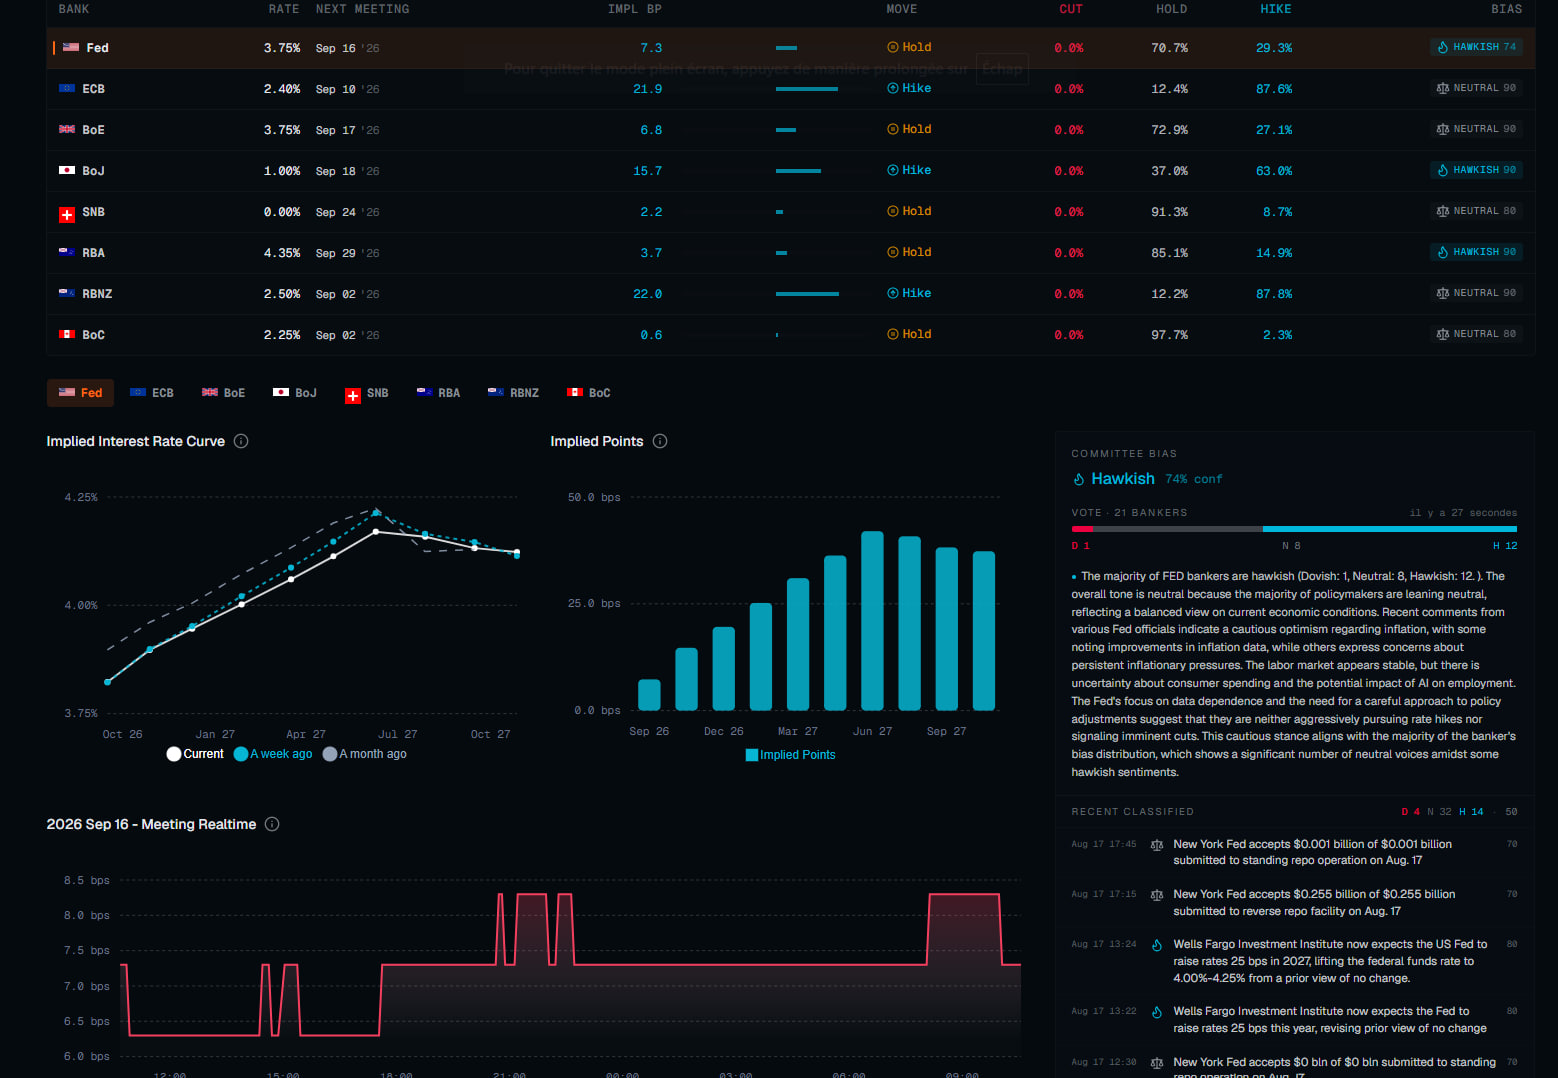1558x1078 pixels.
Task: Click the Hawkish flame icon in Committee Bias
Action: tap(1079, 479)
